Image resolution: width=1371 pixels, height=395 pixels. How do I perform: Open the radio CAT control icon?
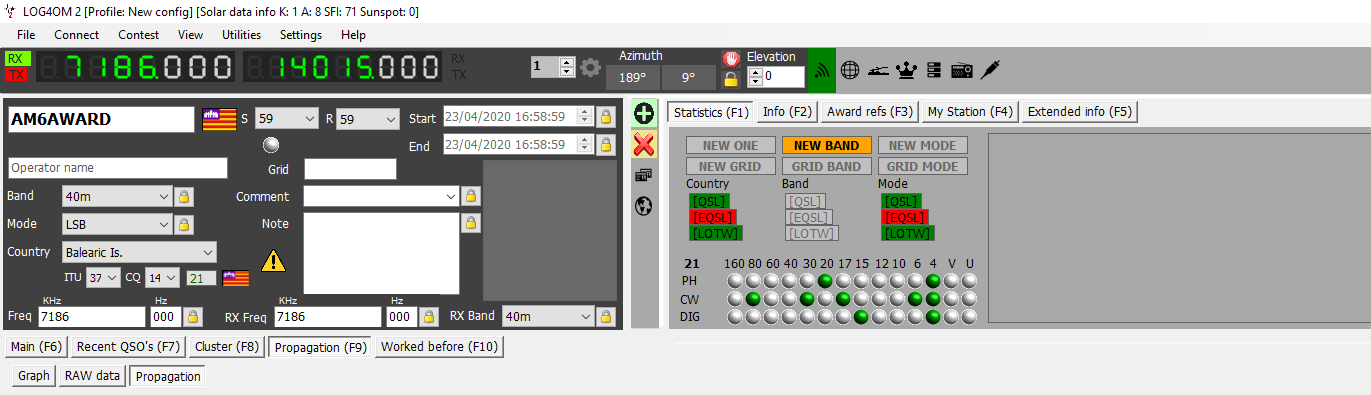(x=962, y=70)
